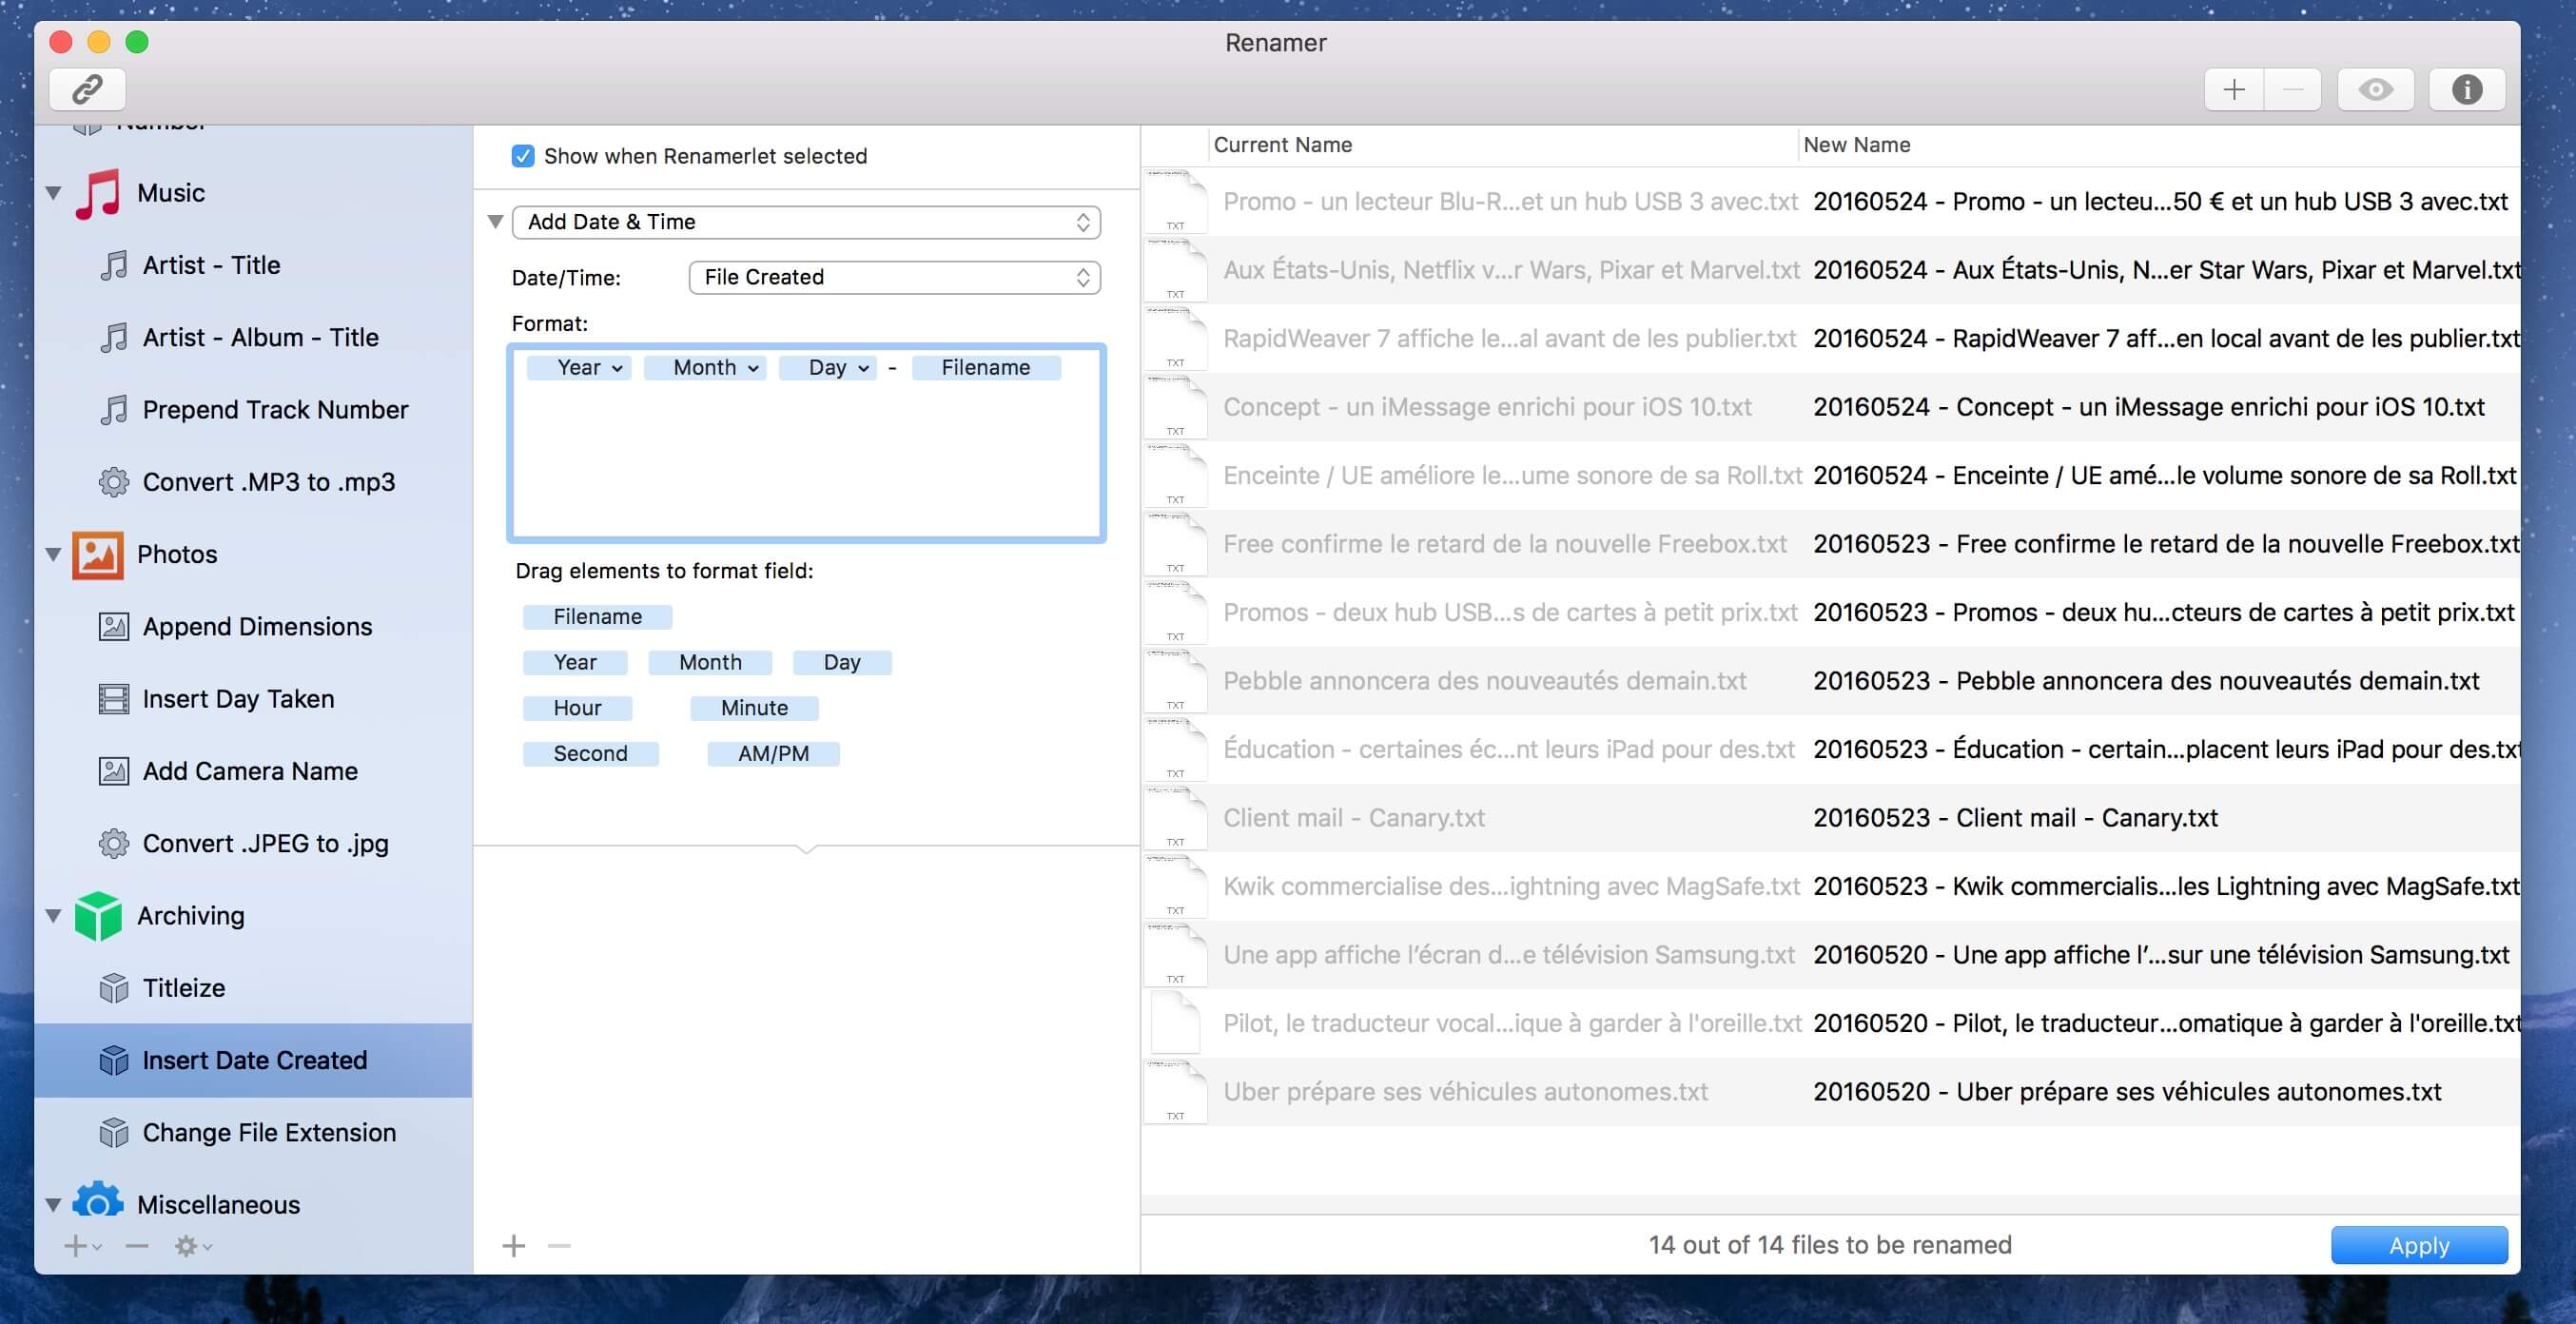Open the info button in toolbar
The width and height of the screenshot is (2576, 1324).
[2466, 90]
